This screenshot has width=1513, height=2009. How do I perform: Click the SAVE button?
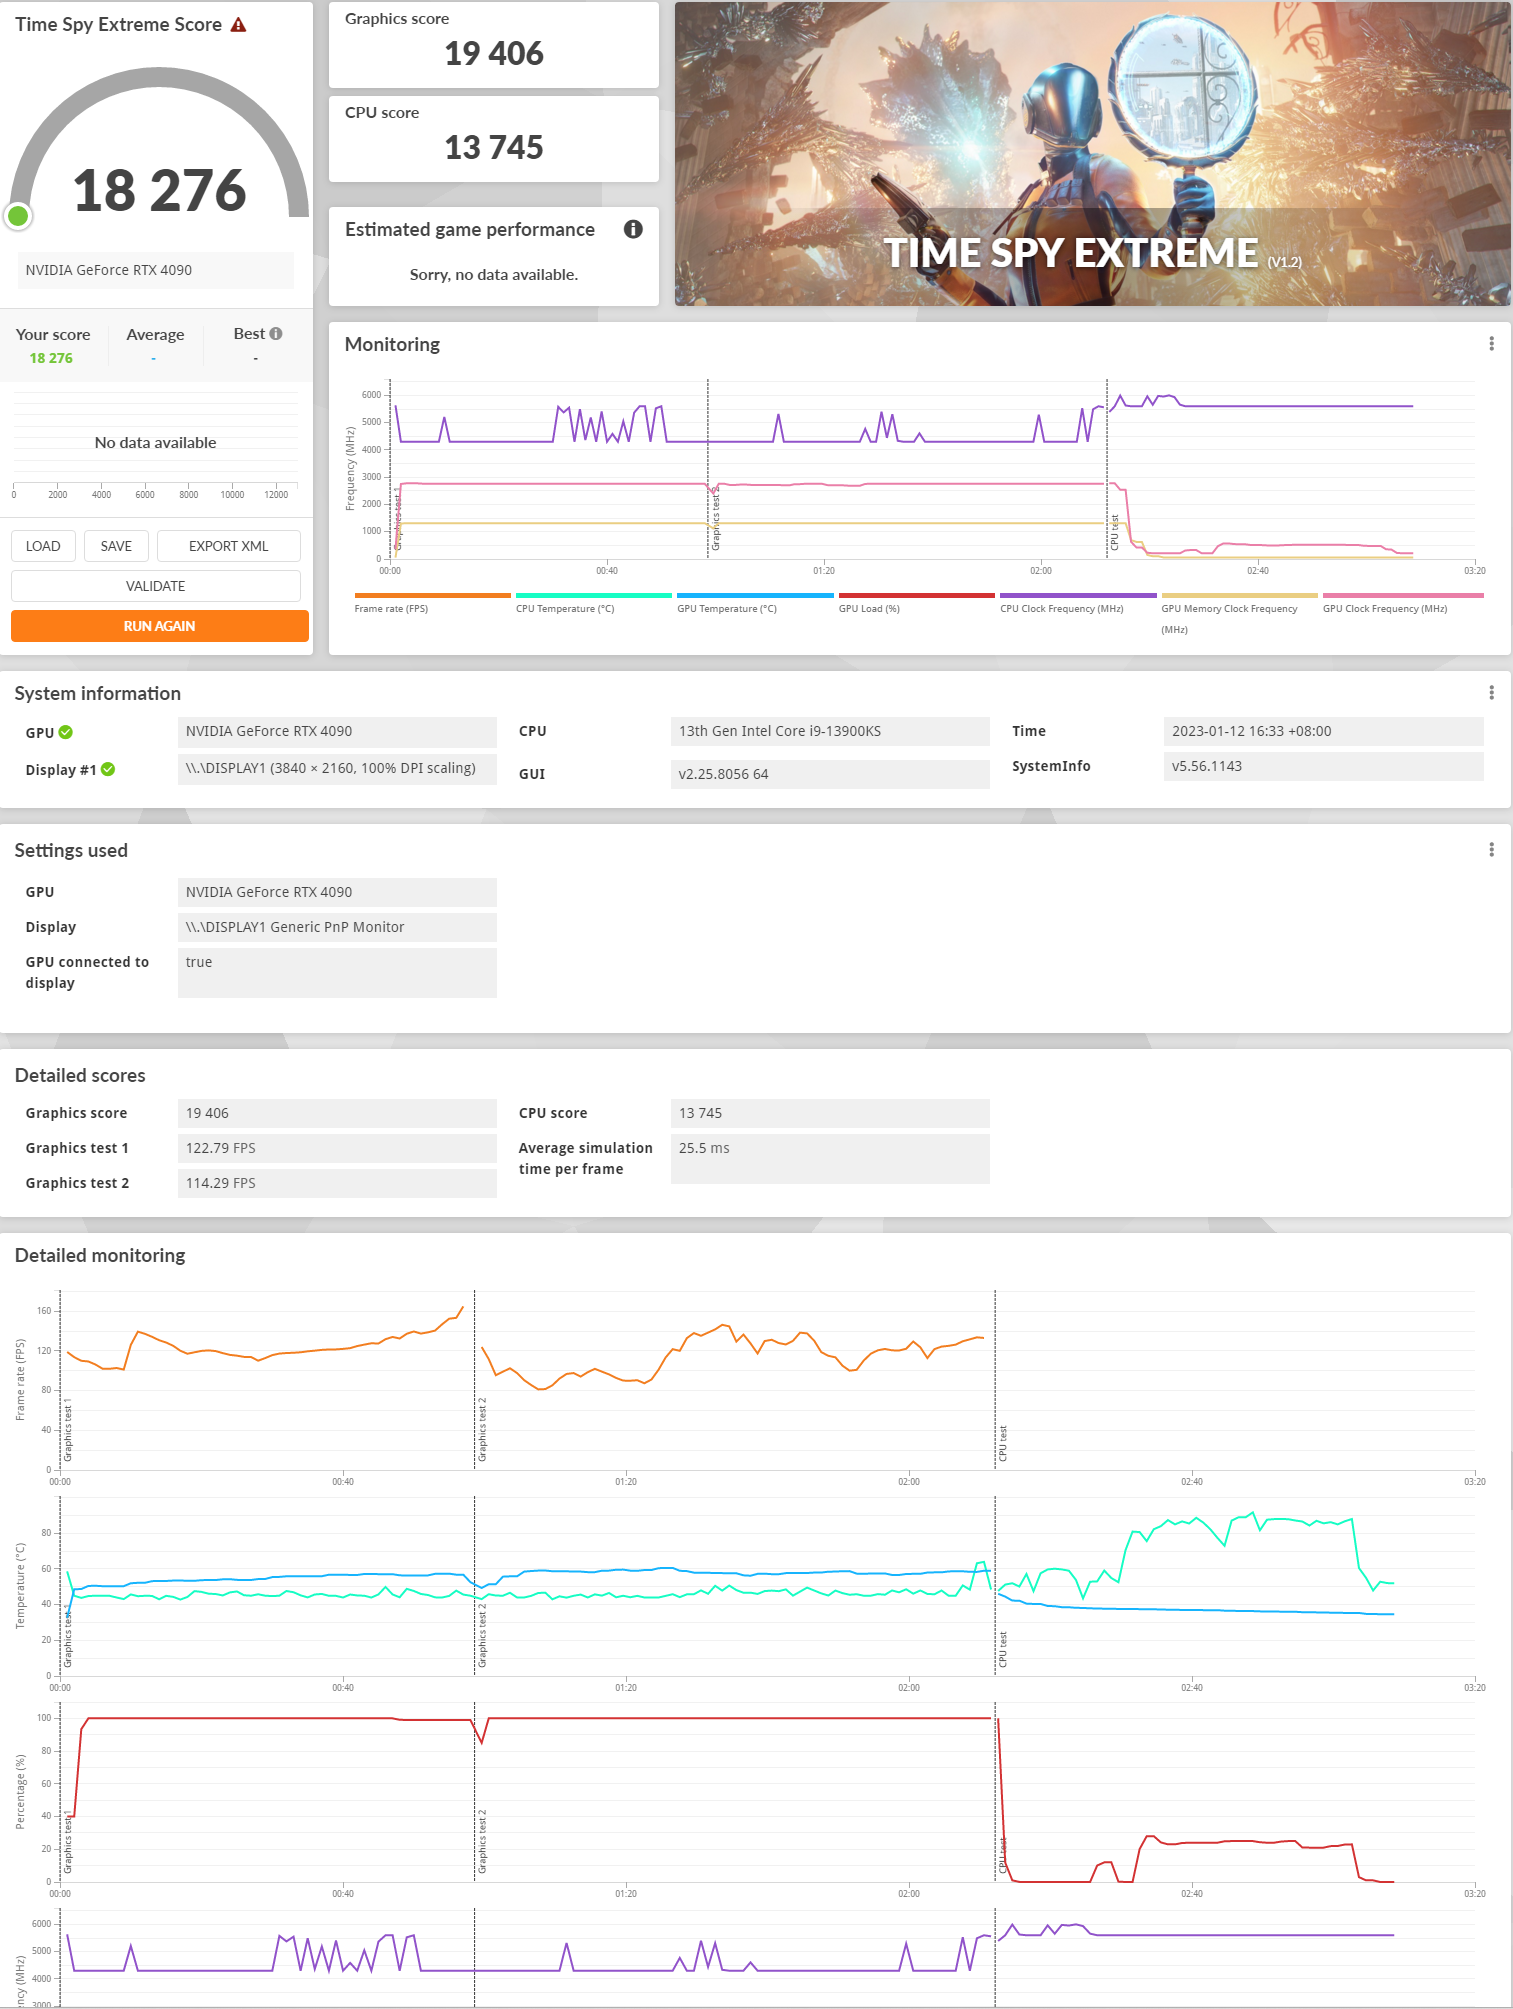point(116,546)
